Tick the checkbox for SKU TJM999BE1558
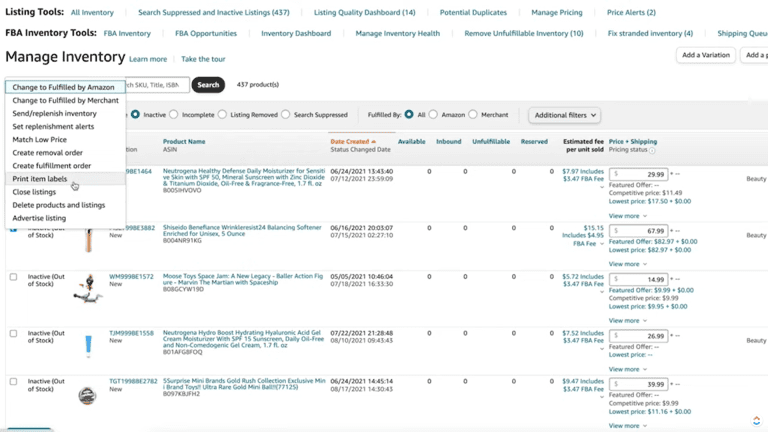Viewport: 768px width, 432px height. pyautogui.click(x=13, y=333)
